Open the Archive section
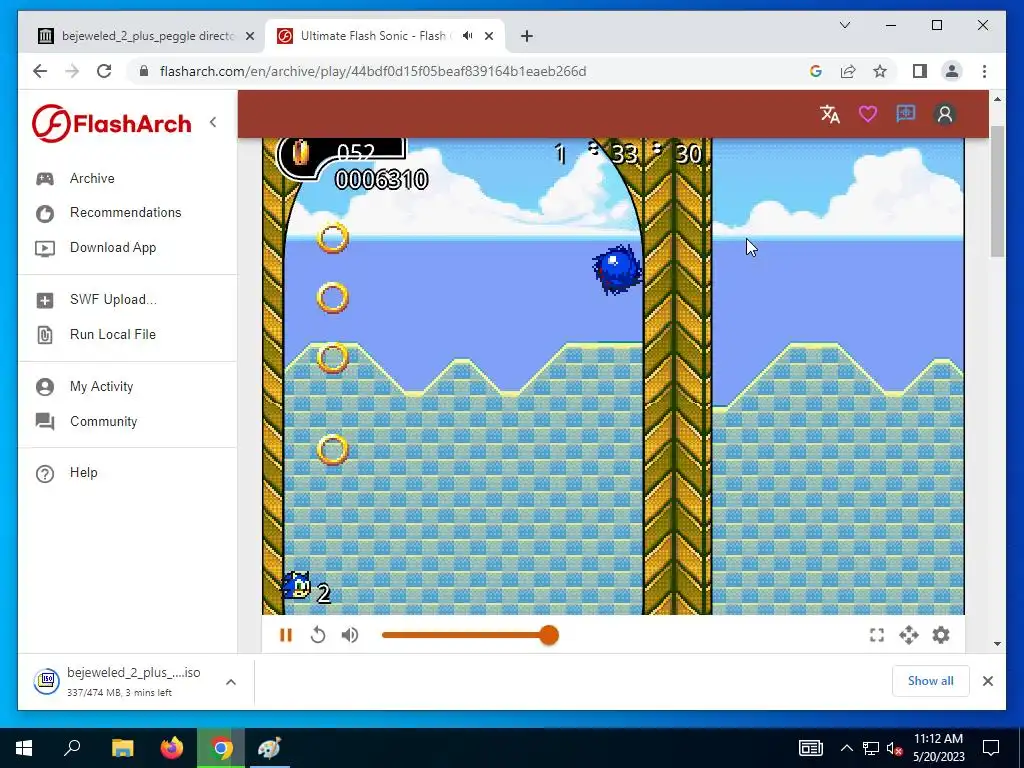The image size is (1024, 768). click(92, 178)
